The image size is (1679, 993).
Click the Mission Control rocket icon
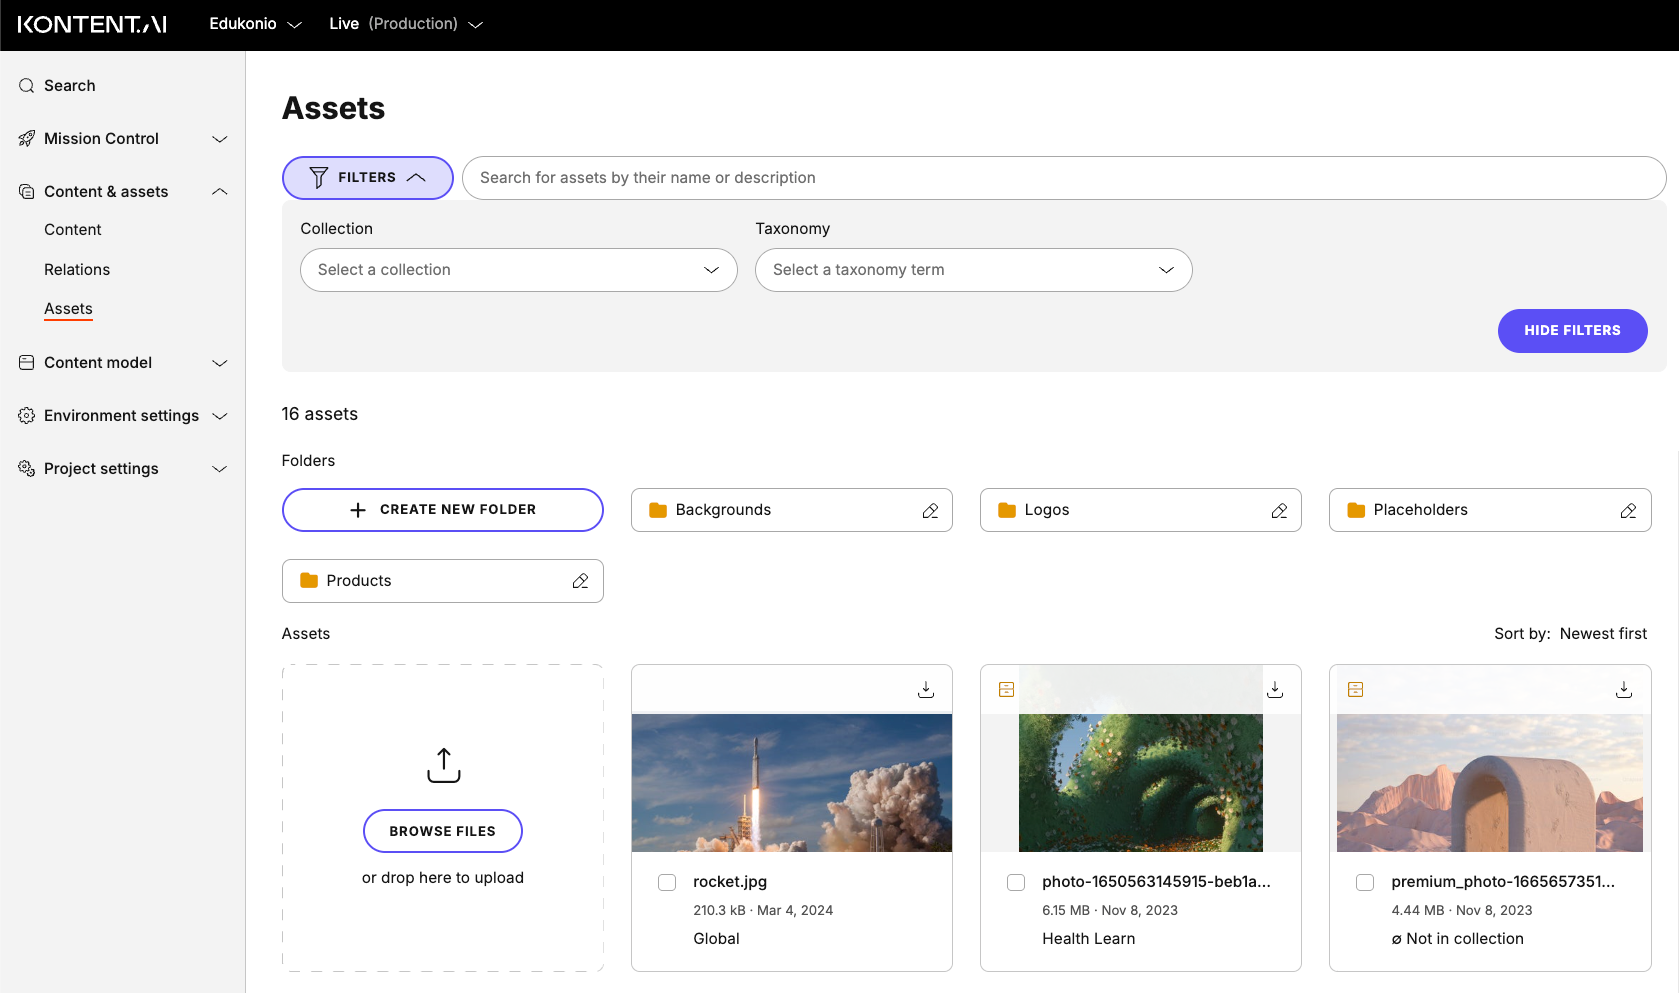26,138
